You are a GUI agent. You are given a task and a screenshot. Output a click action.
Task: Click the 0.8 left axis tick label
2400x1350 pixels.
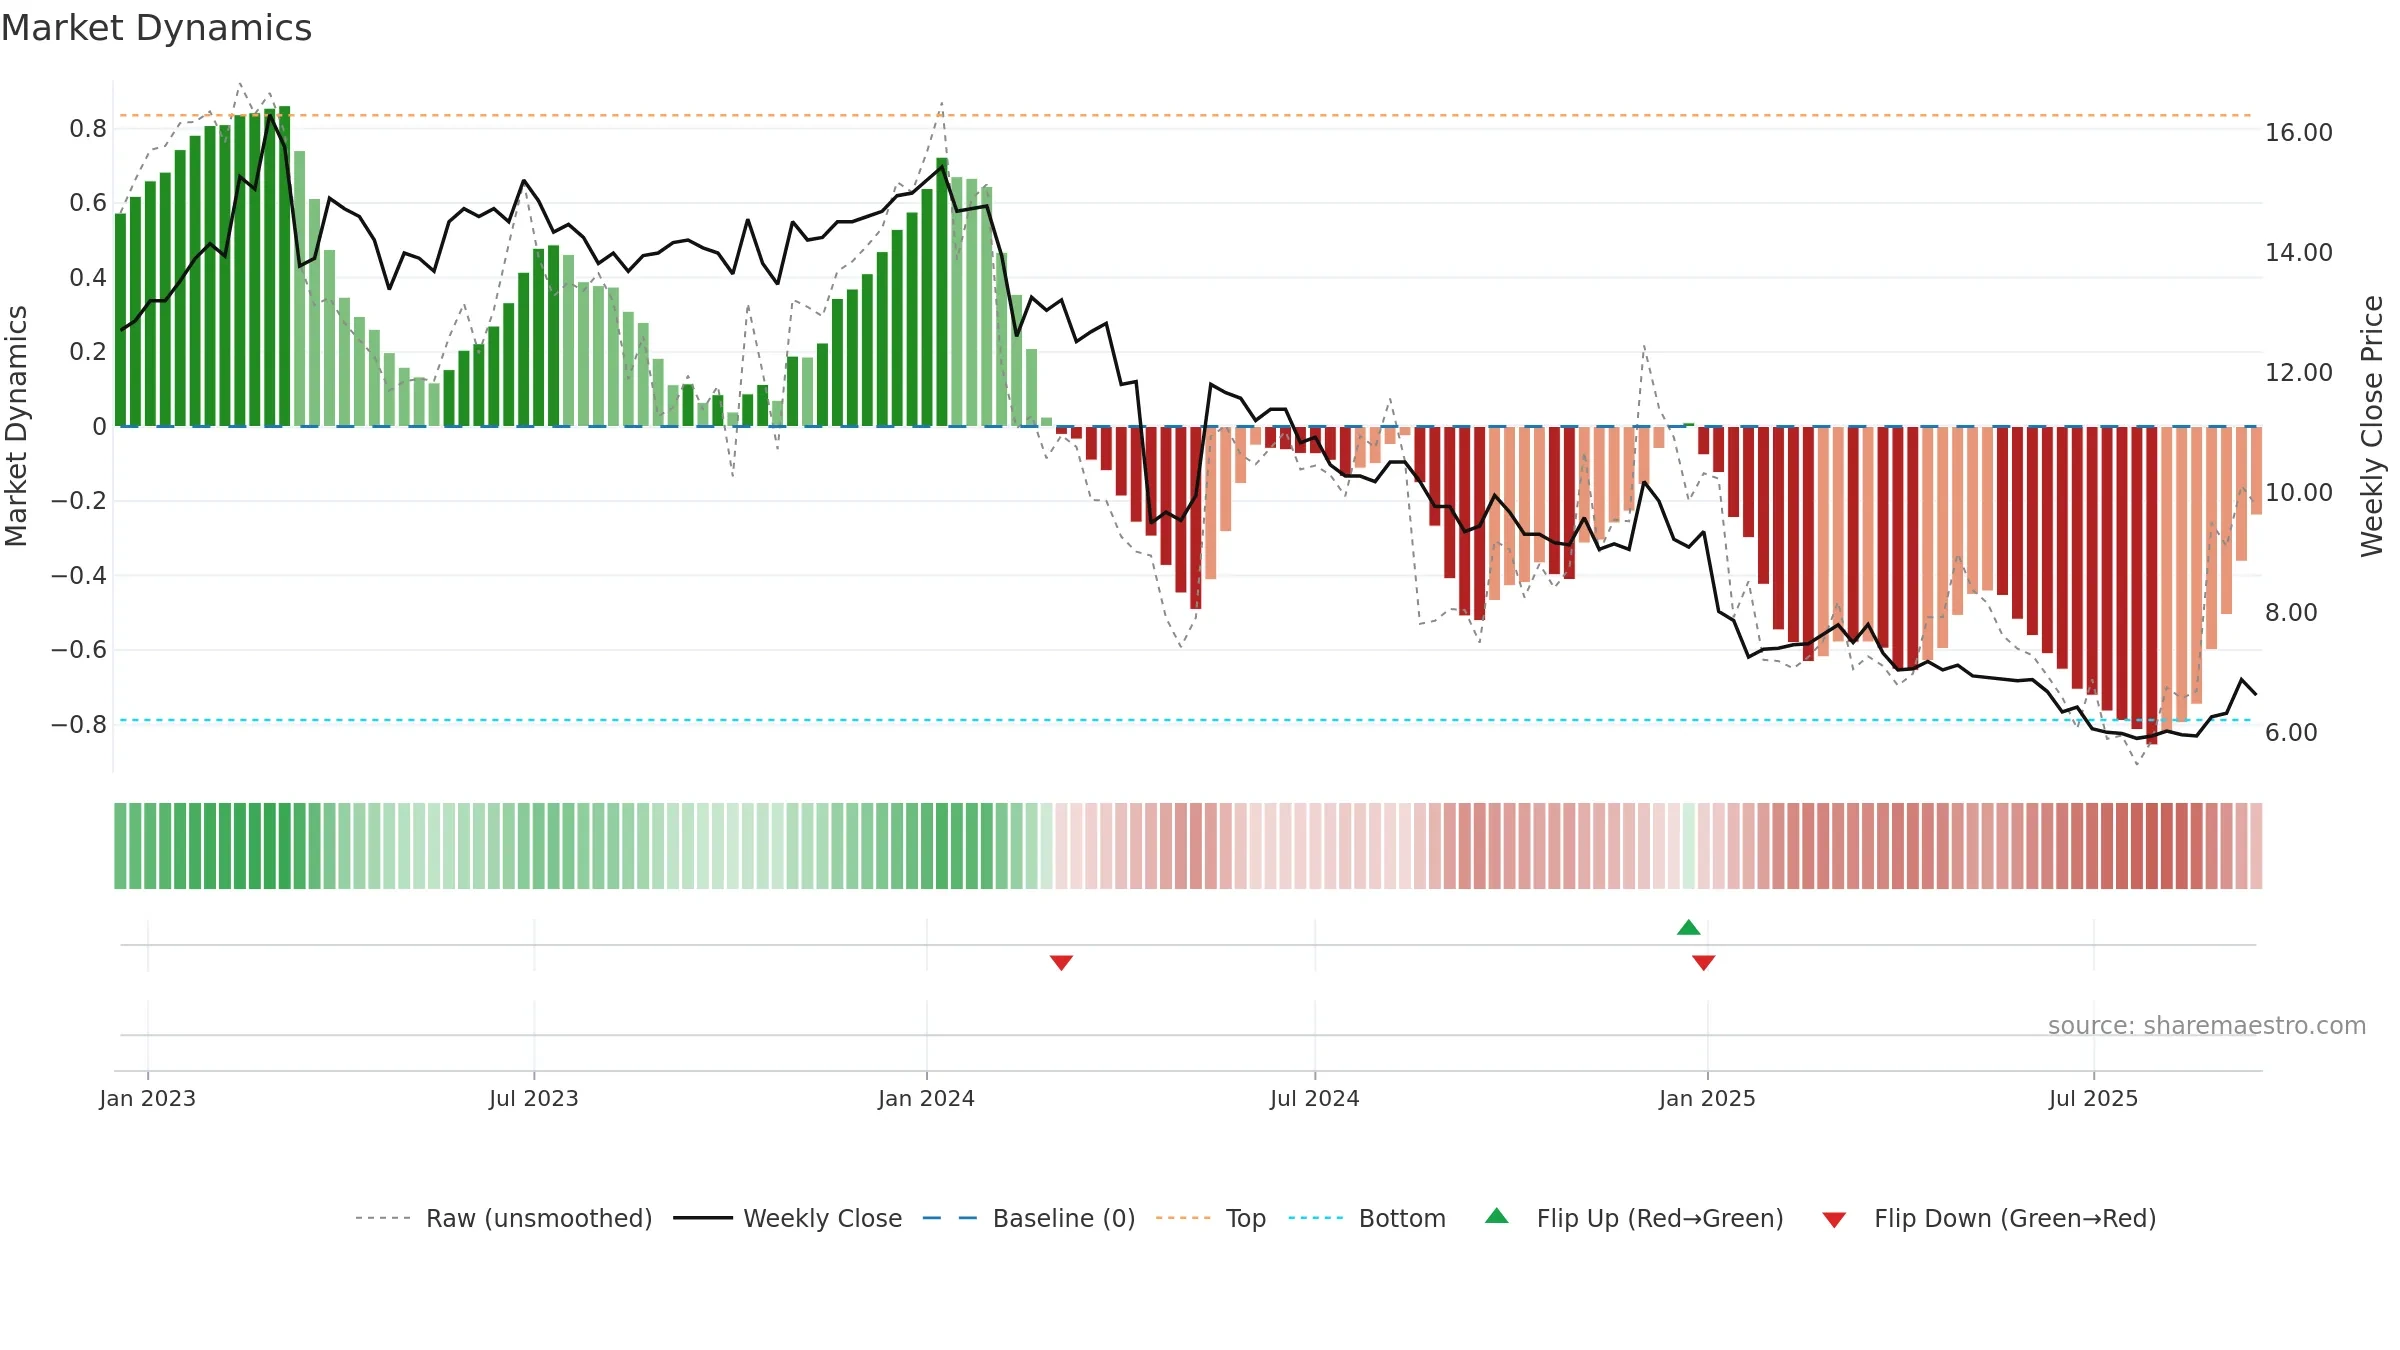(88, 128)
